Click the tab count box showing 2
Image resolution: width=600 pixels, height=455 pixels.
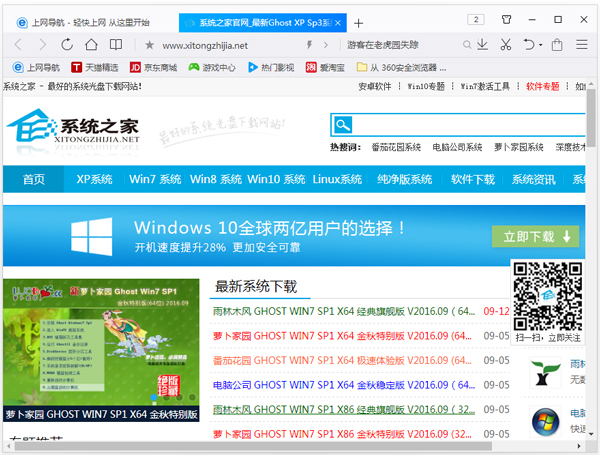(x=476, y=20)
